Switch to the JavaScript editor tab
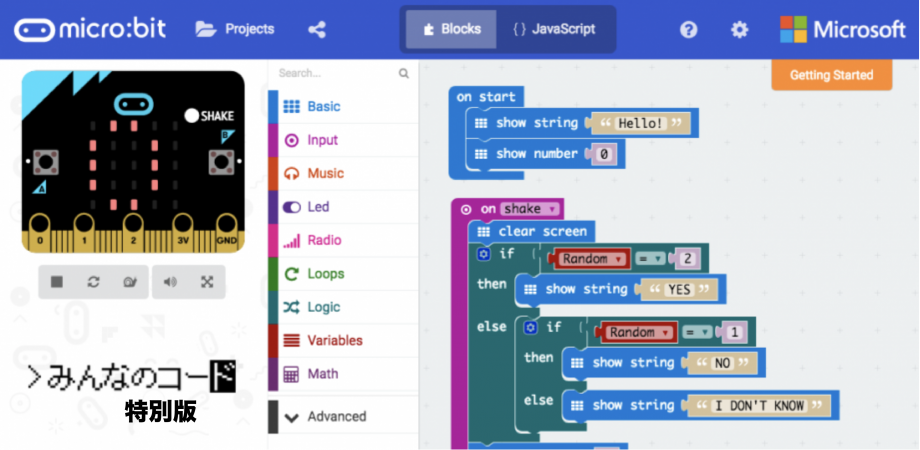 point(554,29)
